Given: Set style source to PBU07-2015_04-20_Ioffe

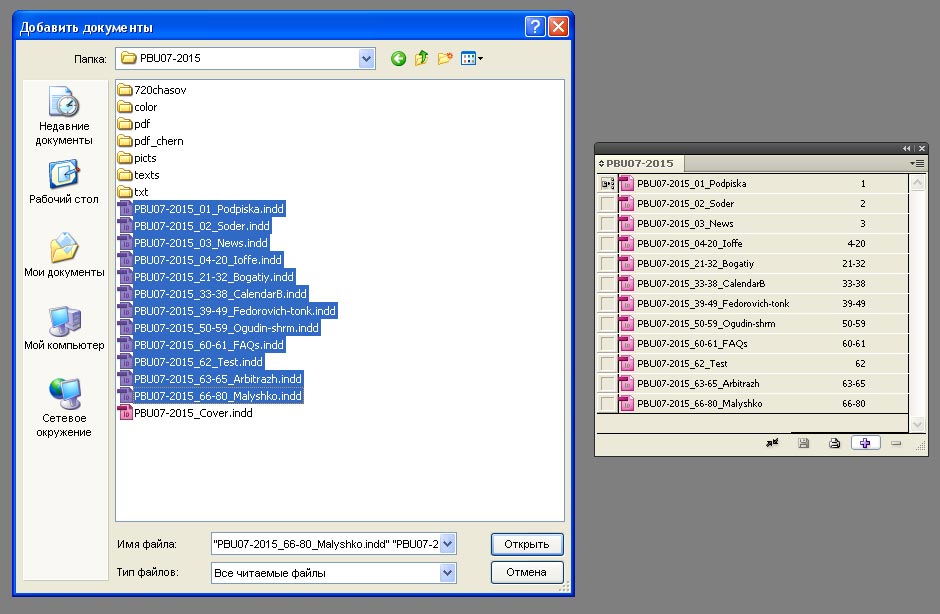Looking at the screenshot, I should (x=607, y=243).
